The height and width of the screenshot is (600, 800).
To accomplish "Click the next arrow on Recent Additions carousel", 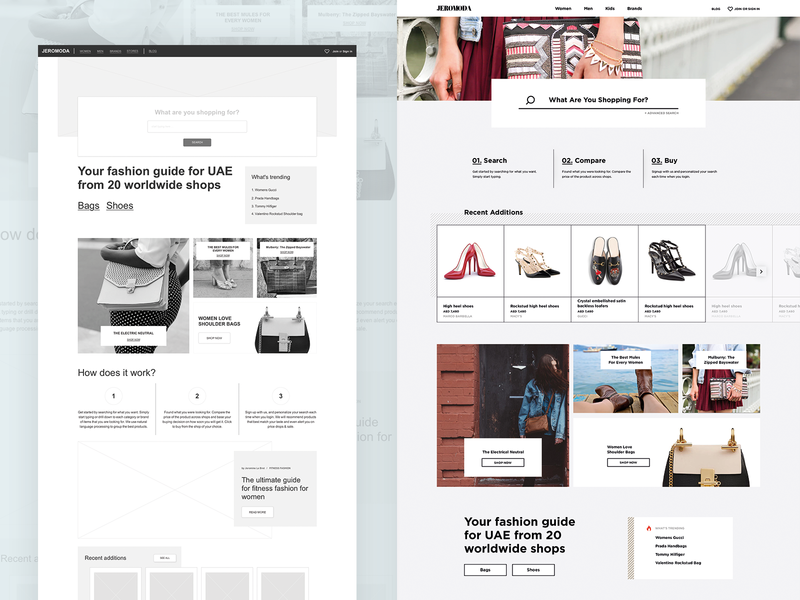I will (761, 271).
